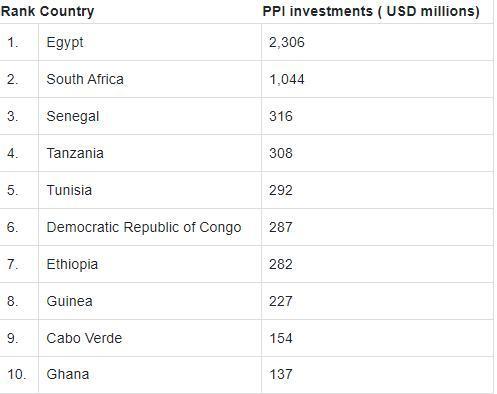Click the Cabo Verde entry
The height and width of the screenshot is (394, 497).
84,338
